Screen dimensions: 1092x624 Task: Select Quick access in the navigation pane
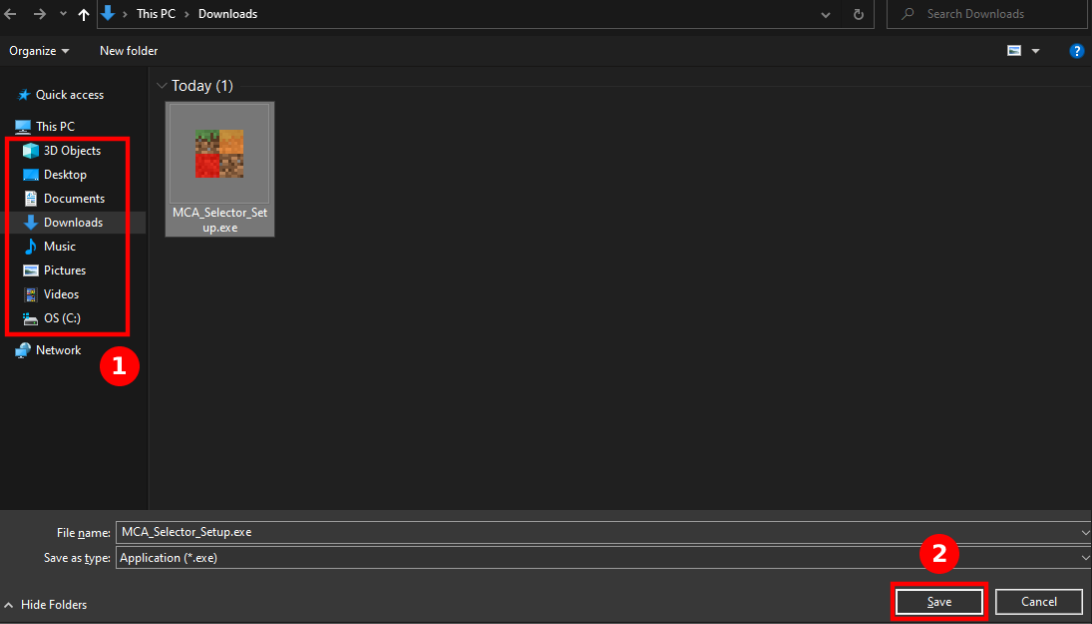coord(61,95)
